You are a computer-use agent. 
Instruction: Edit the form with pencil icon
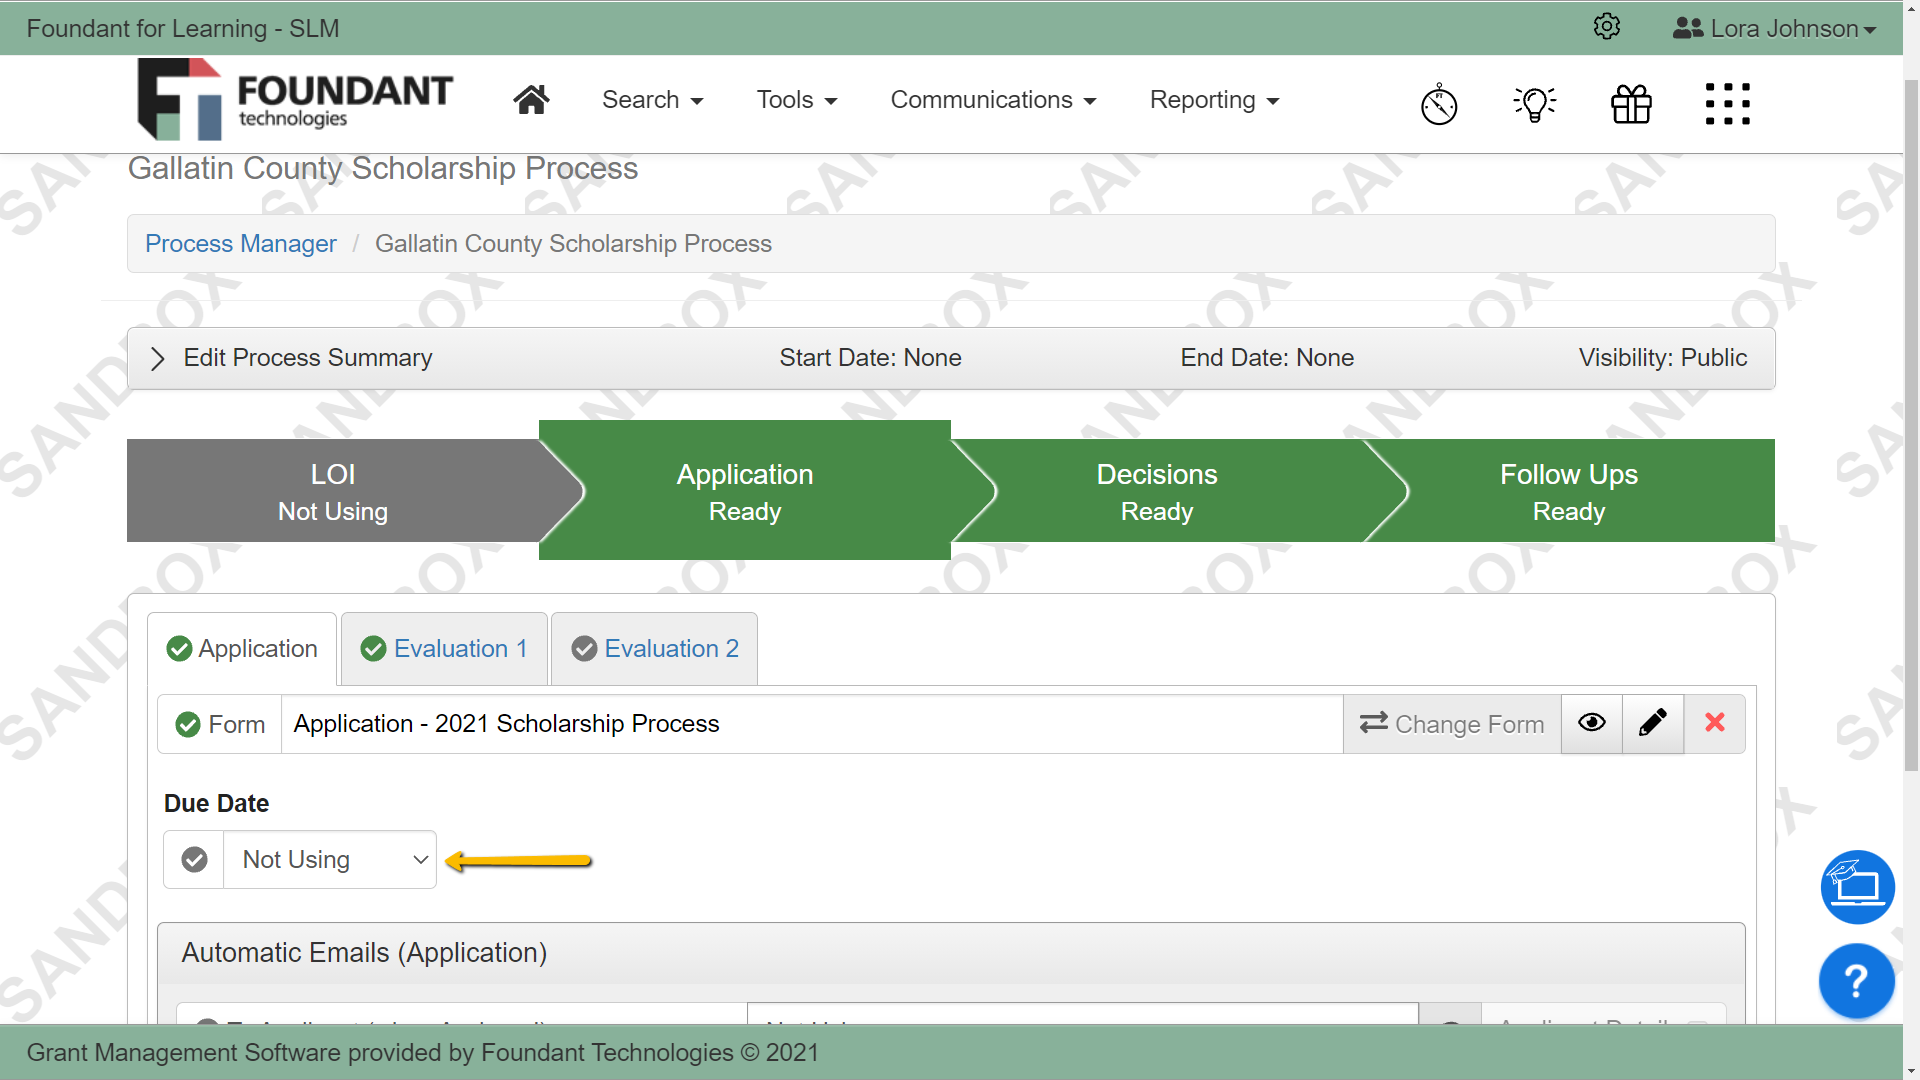tap(1653, 723)
